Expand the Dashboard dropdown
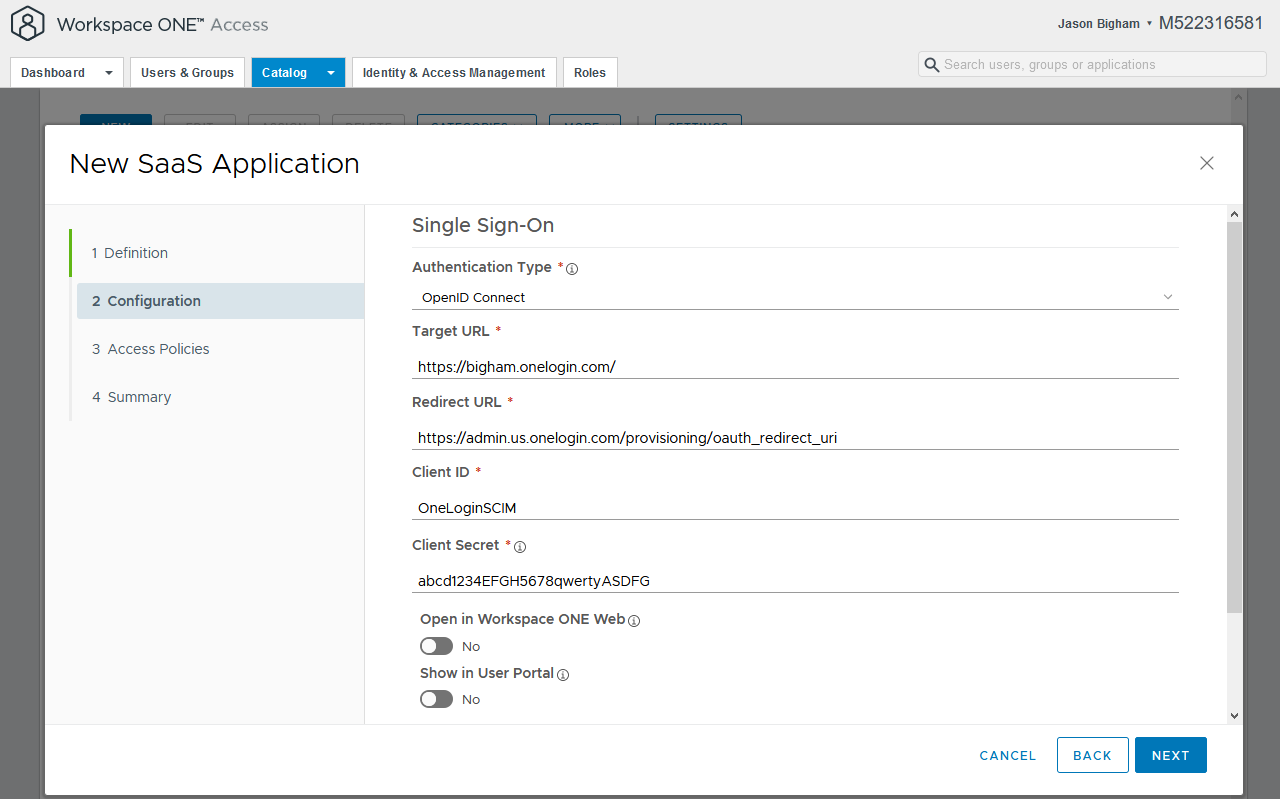The height and width of the screenshot is (799, 1280). [x=109, y=72]
